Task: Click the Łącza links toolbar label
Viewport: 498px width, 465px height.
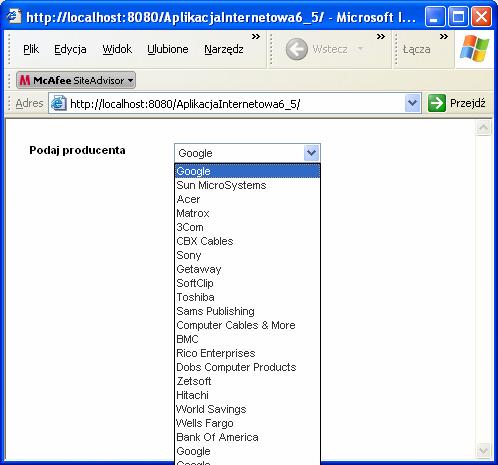Action: 416,49
